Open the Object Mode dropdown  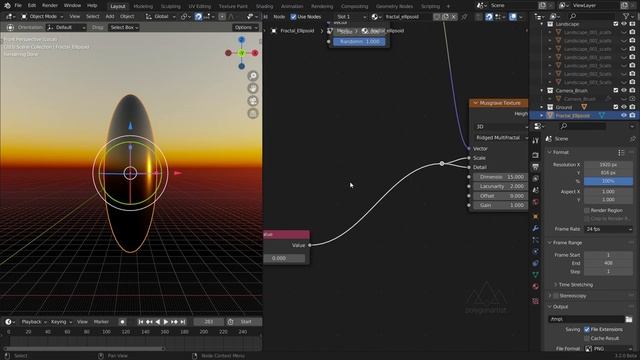tap(42, 17)
